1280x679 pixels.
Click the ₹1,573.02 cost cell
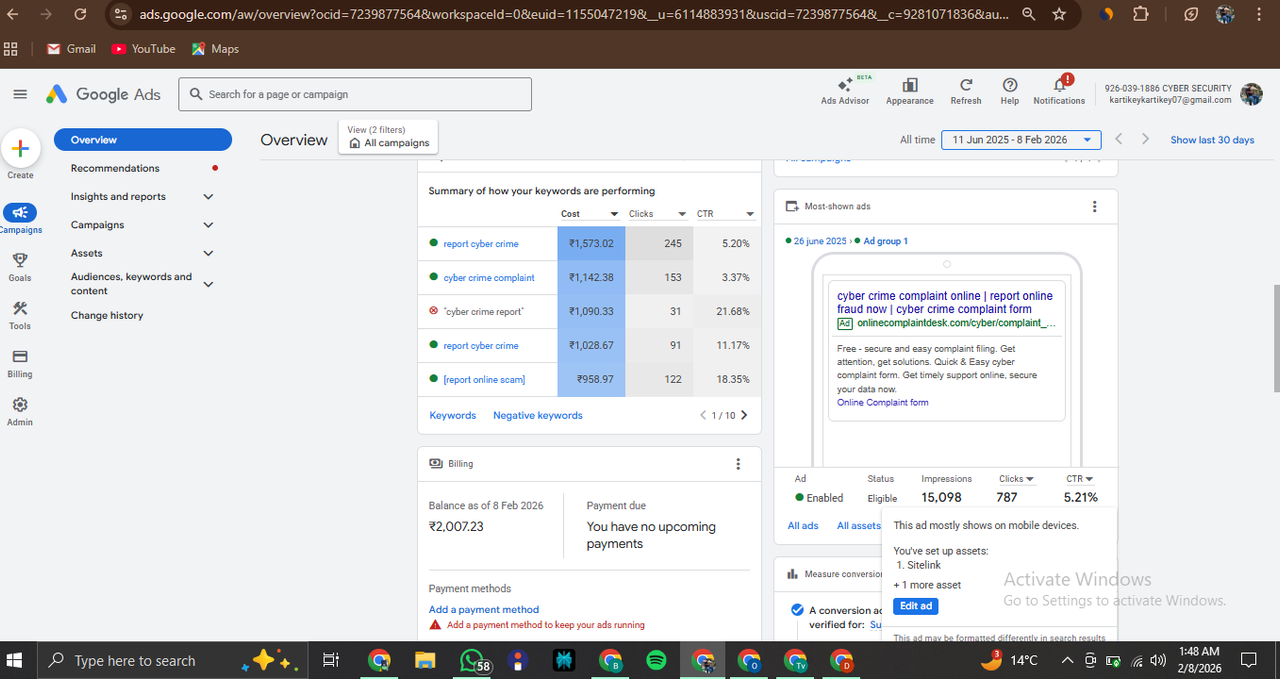[591, 243]
